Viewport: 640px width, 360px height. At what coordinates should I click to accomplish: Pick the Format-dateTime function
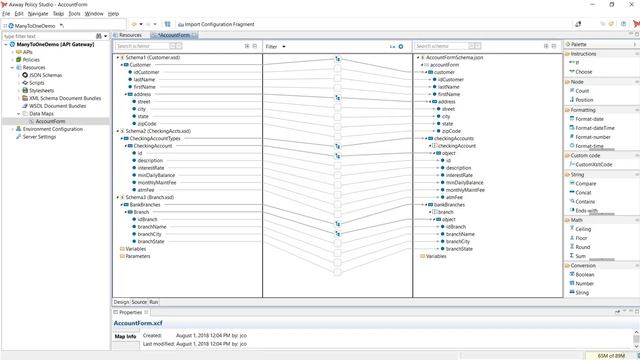pyautogui.click(x=594, y=128)
